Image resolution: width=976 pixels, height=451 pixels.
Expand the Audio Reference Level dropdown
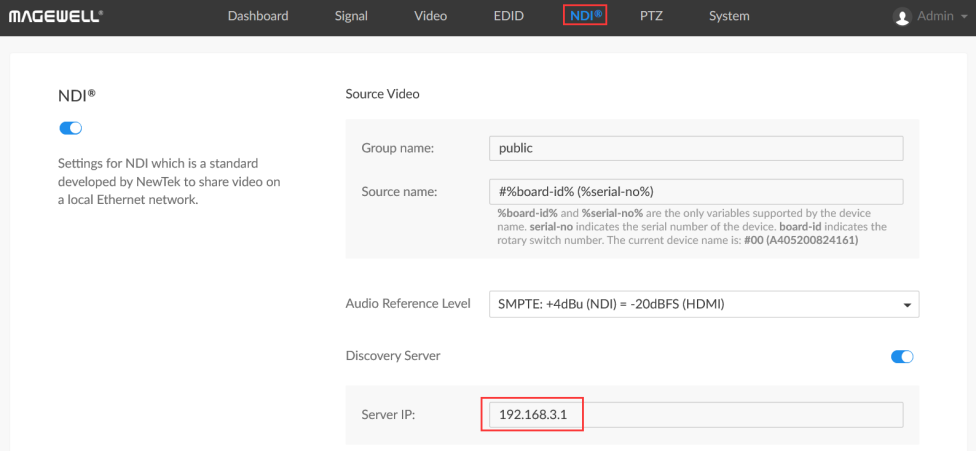[704, 304]
